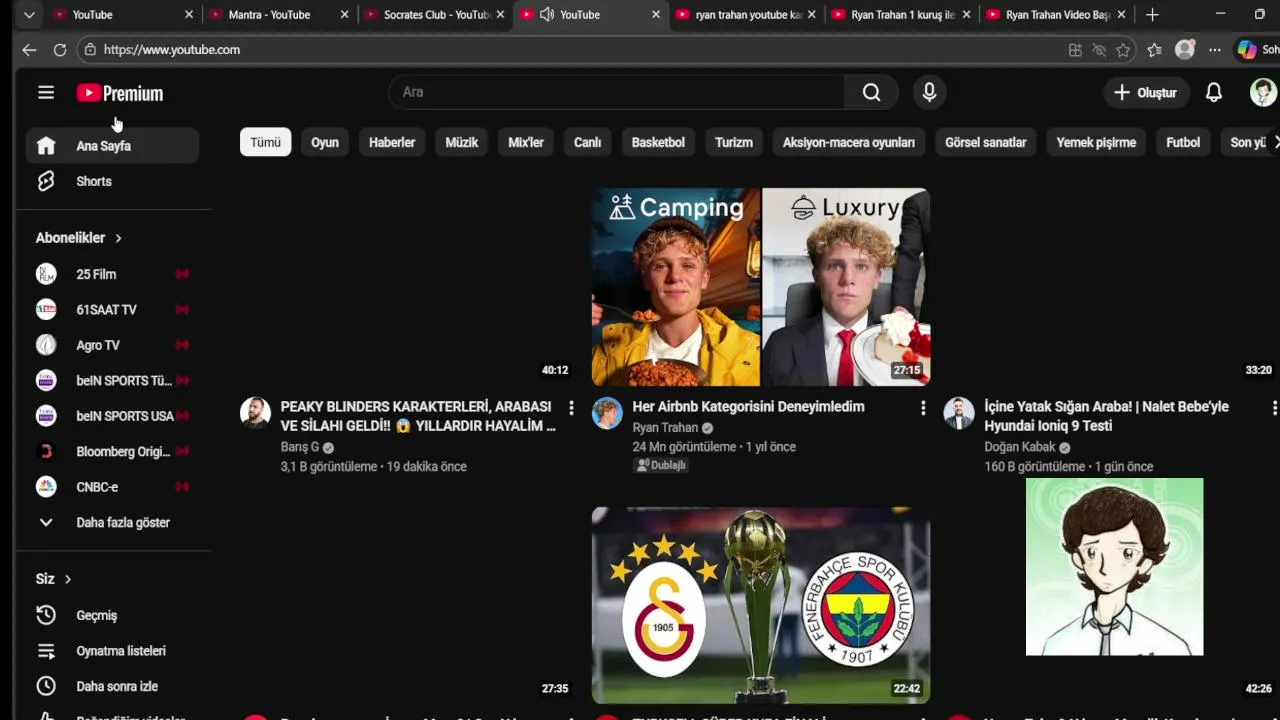Open Daha sonra izle list

(113, 687)
